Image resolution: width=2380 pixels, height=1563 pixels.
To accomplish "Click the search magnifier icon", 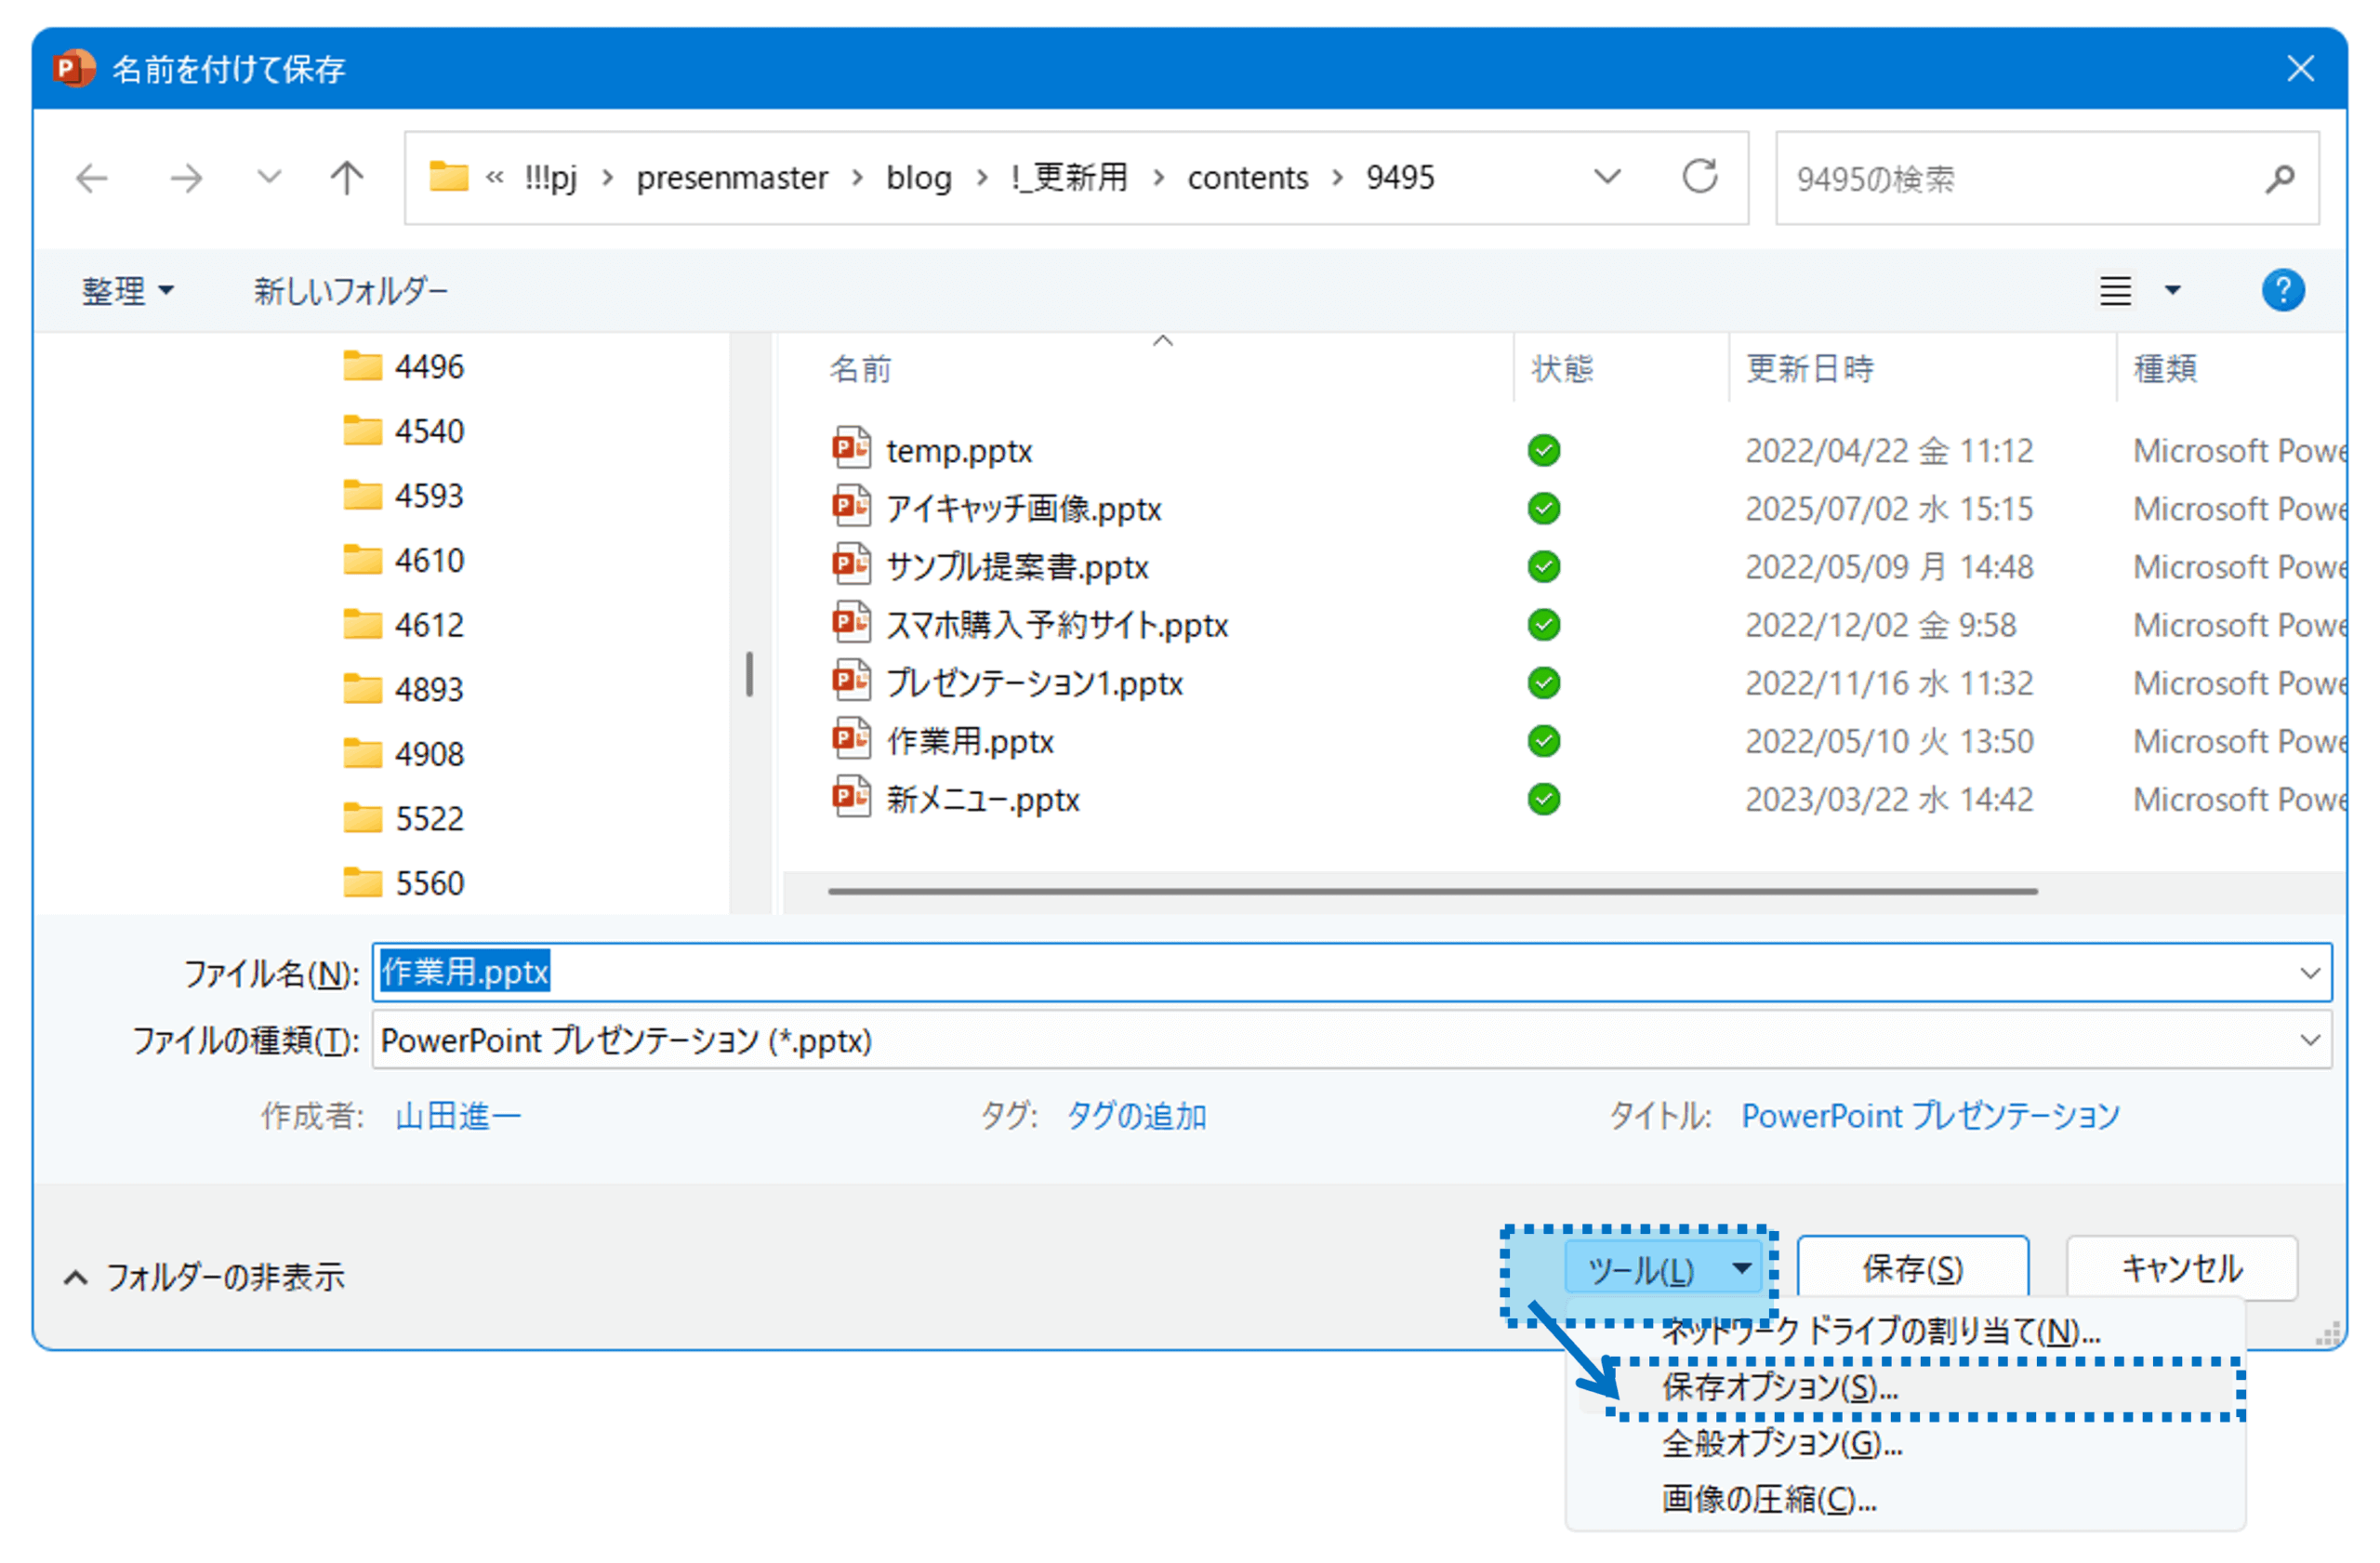I will point(2280,179).
